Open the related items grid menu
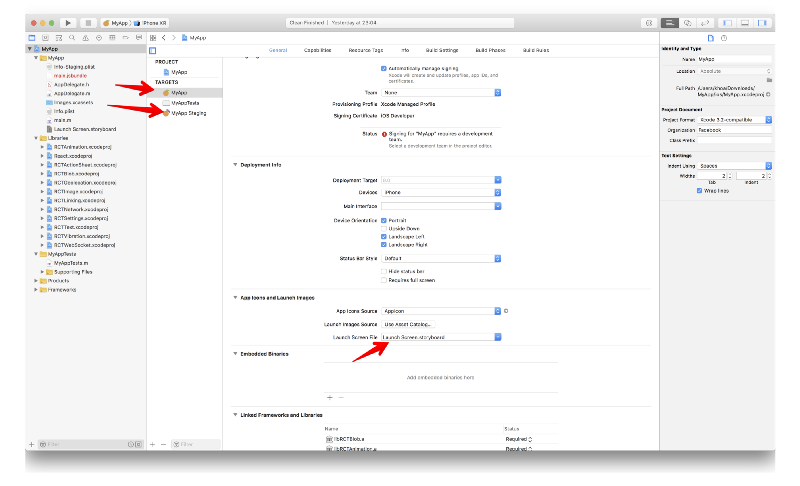 pyautogui.click(x=153, y=38)
